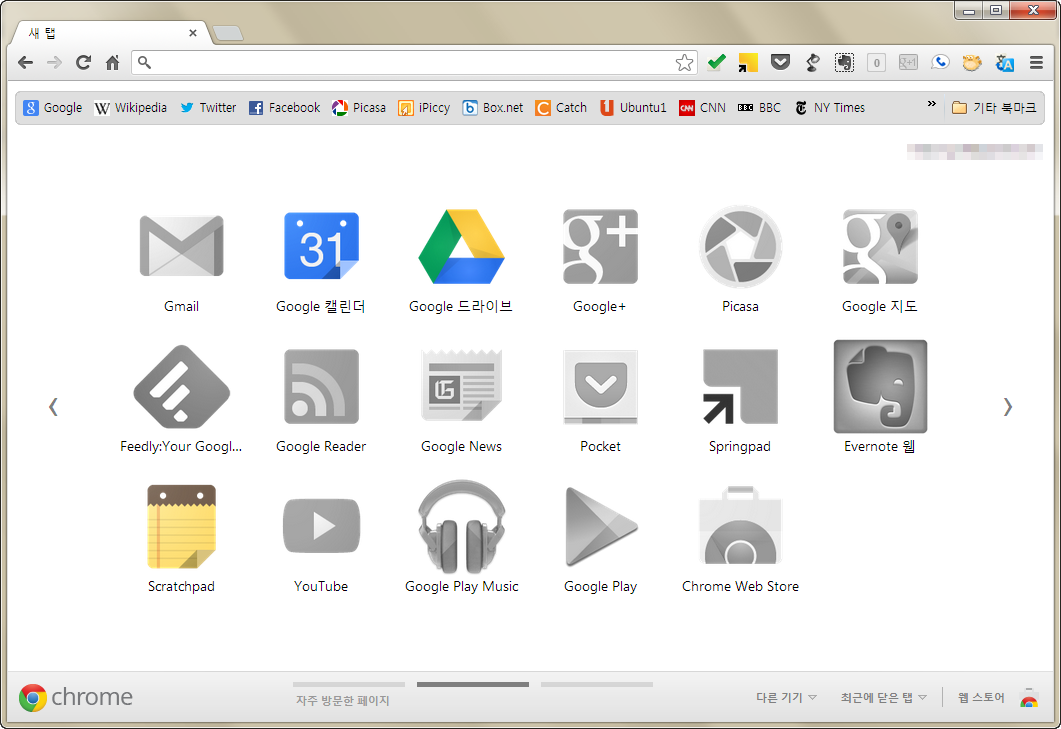Click the yellow sticky note extension icon
This screenshot has width=1061, height=729.
[x=748, y=63]
